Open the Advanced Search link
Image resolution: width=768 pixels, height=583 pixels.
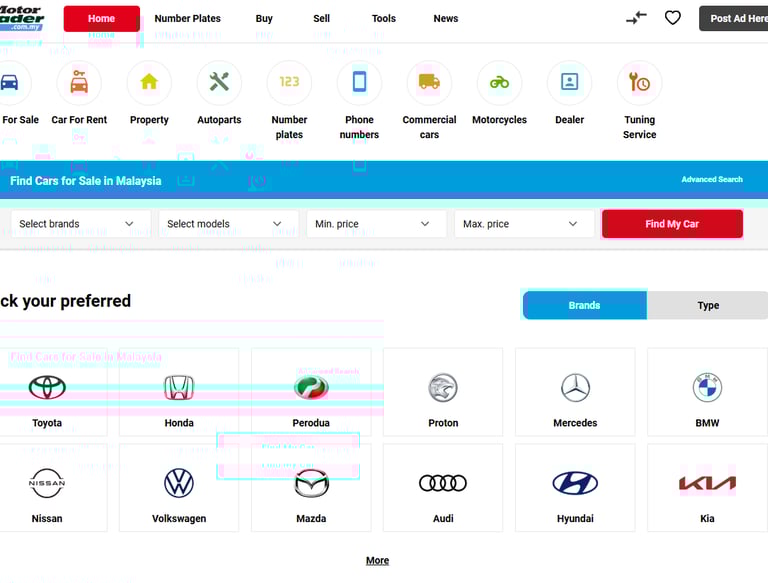(712, 179)
